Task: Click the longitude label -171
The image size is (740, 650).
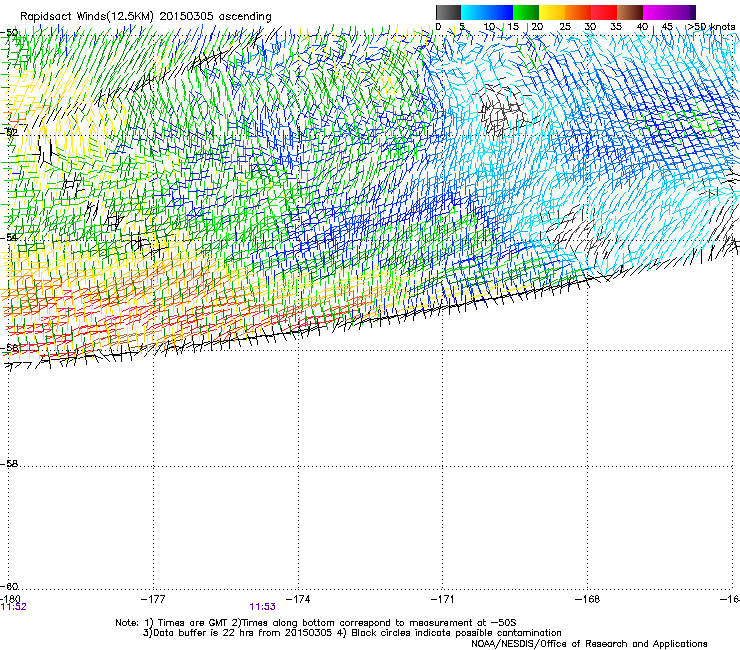Action: point(442,599)
